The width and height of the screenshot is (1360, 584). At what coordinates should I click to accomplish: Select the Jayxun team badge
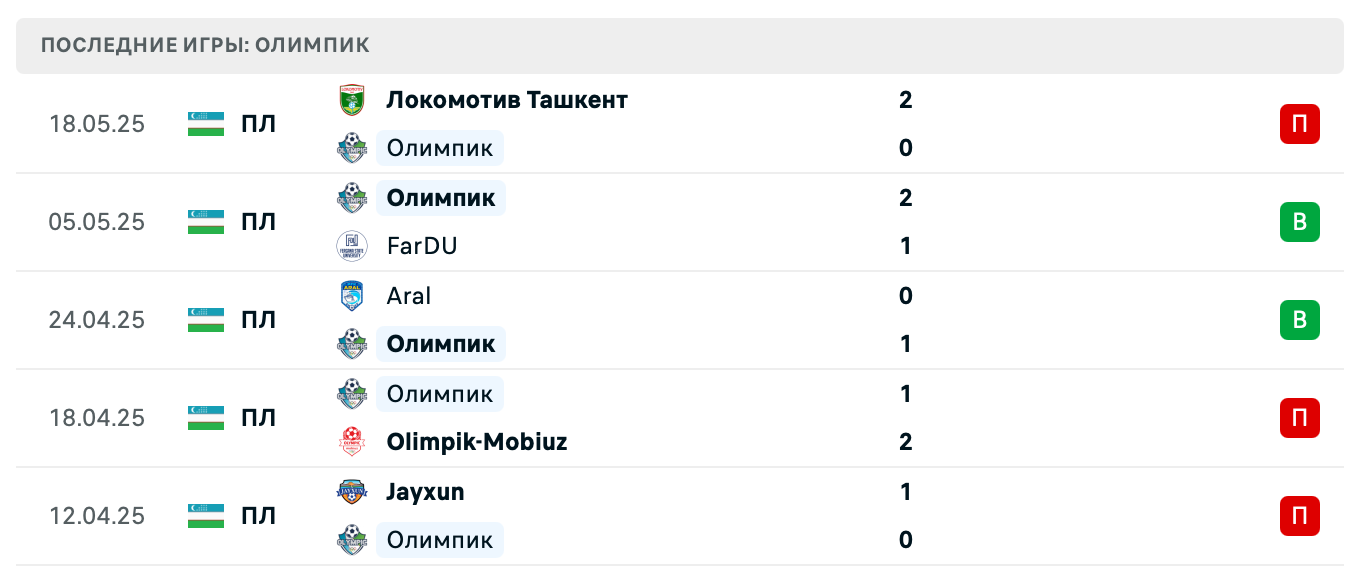[351, 492]
